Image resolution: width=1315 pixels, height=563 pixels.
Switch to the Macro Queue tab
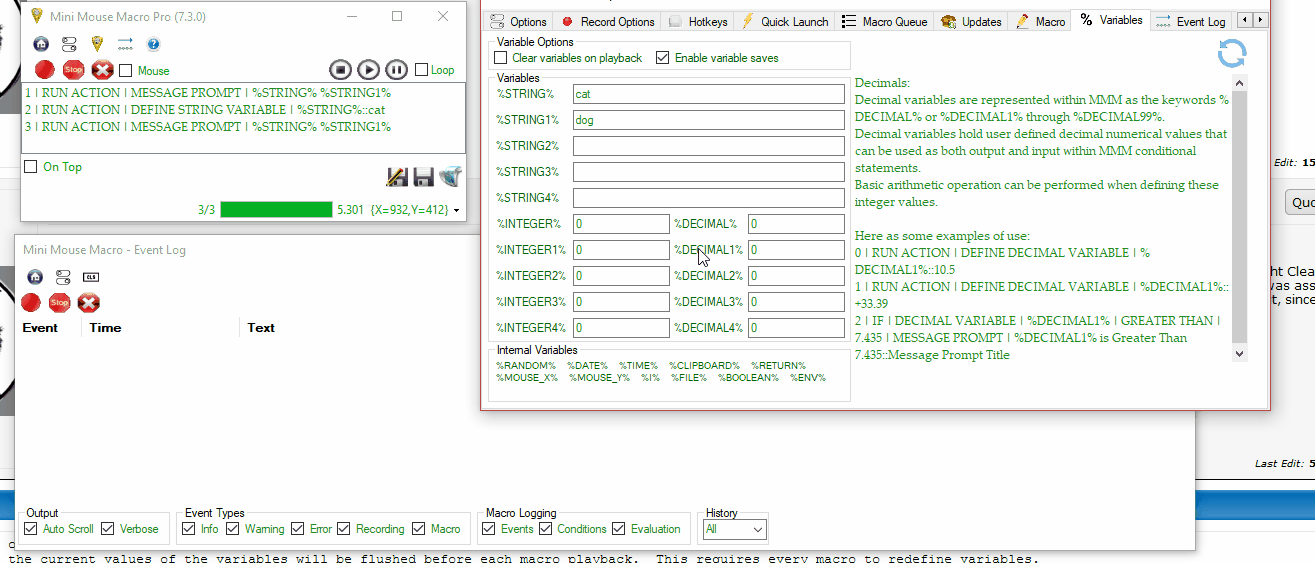(x=885, y=21)
